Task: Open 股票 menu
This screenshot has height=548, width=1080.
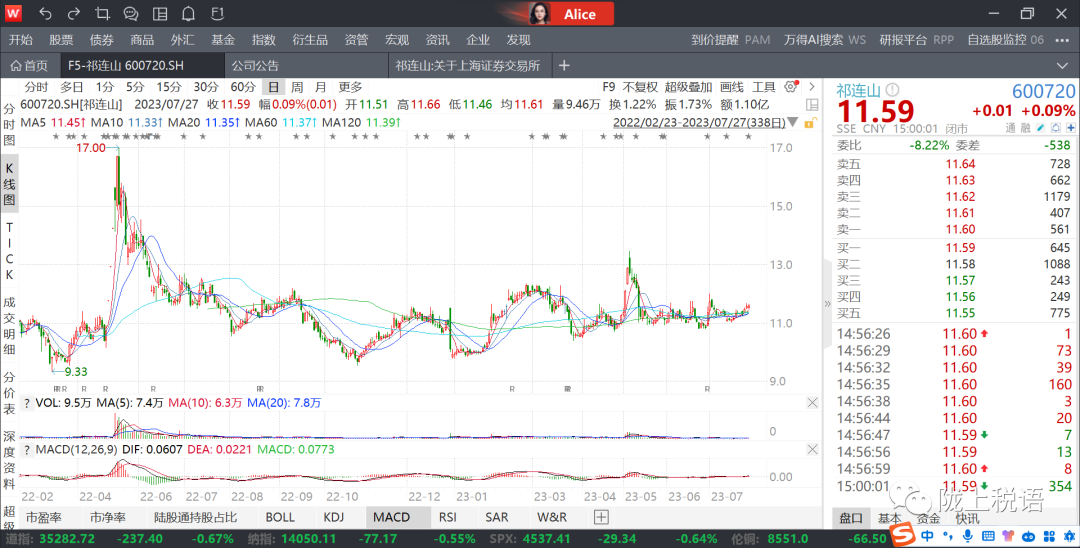Action: click(61, 40)
